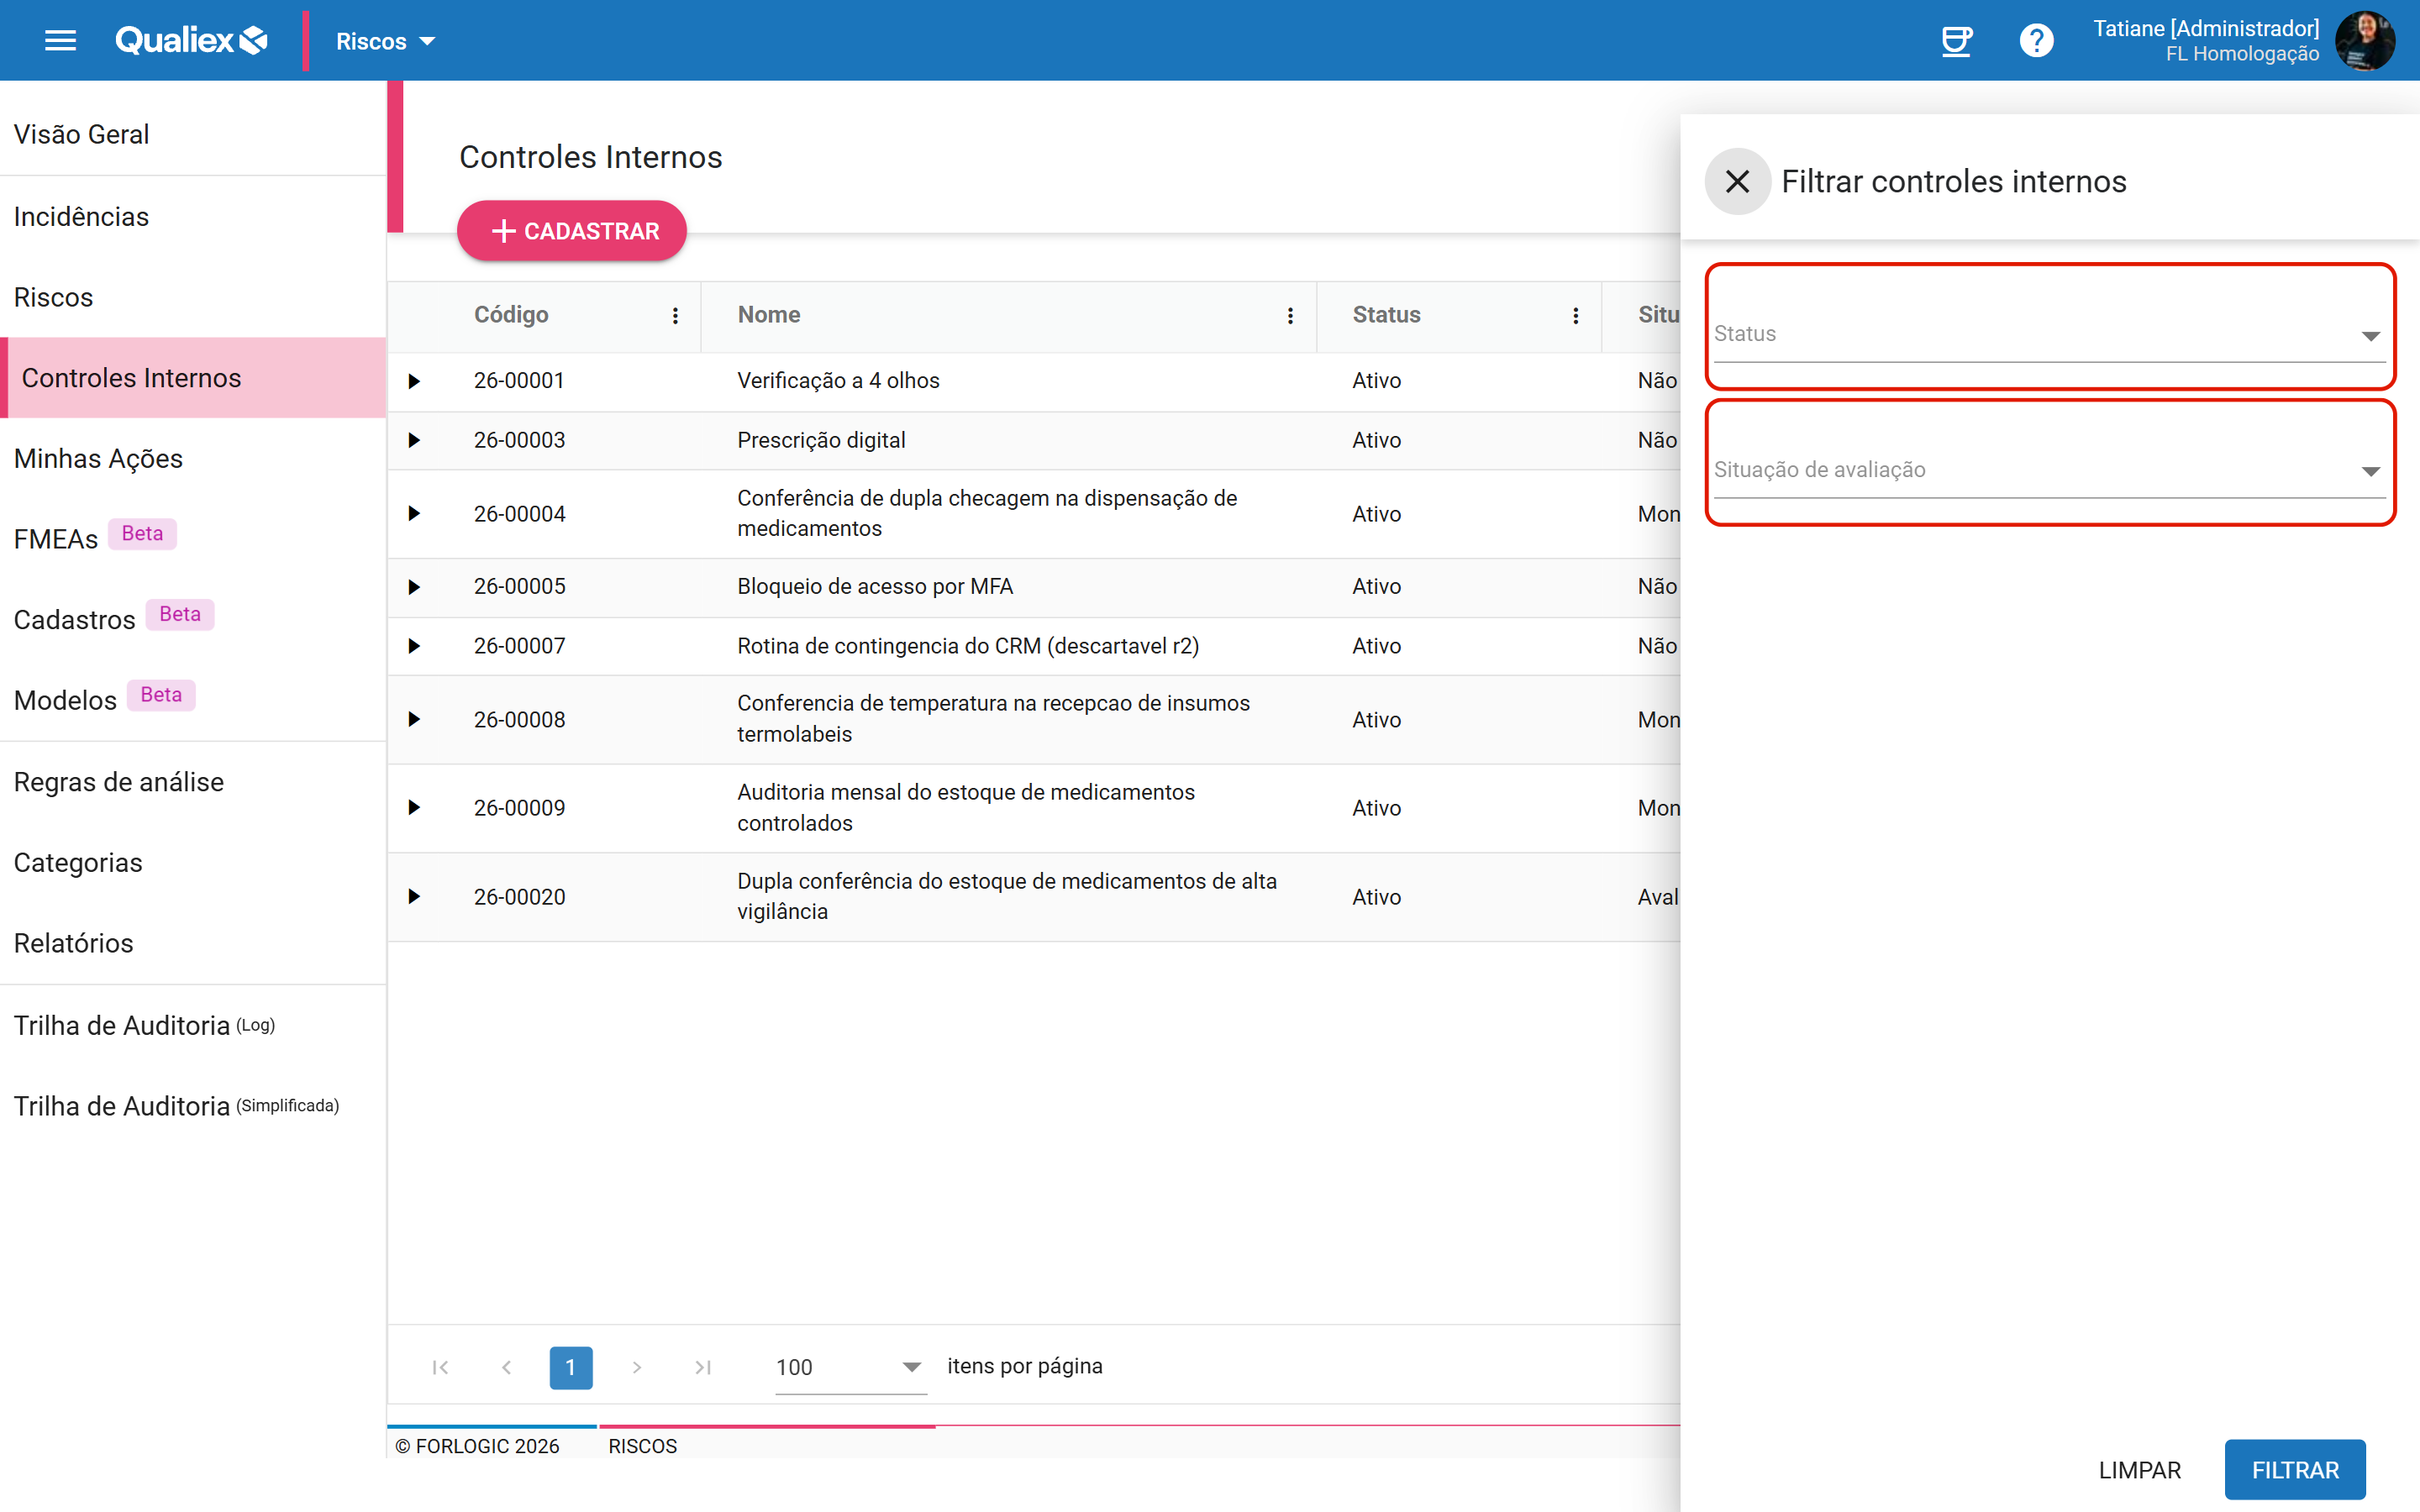
Task: Expand row 26-00004 details
Action: (414, 513)
